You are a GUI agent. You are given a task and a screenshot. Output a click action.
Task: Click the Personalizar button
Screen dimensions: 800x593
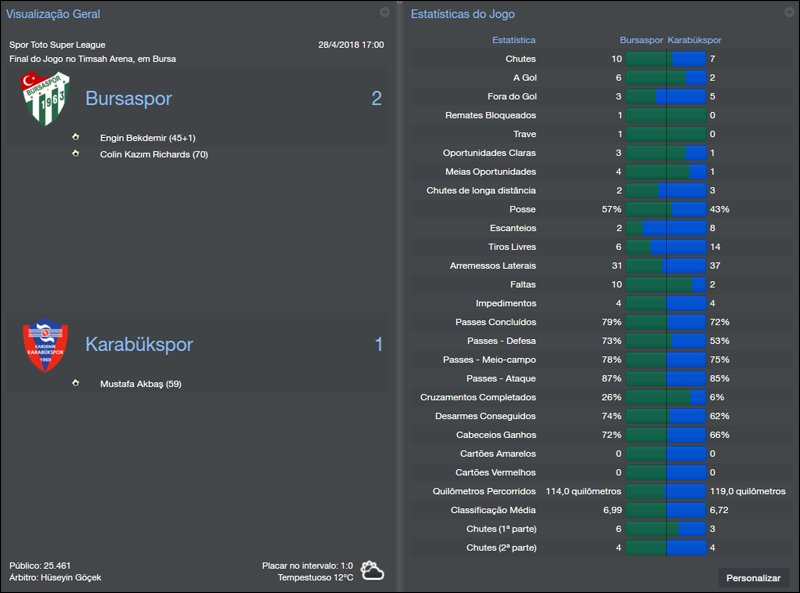[x=756, y=578]
